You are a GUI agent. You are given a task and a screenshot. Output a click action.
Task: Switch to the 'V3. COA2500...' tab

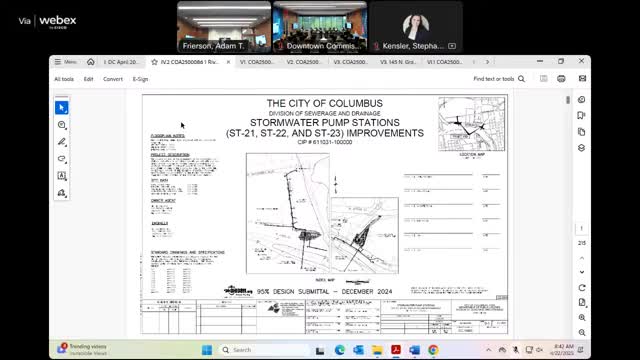(x=351, y=62)
